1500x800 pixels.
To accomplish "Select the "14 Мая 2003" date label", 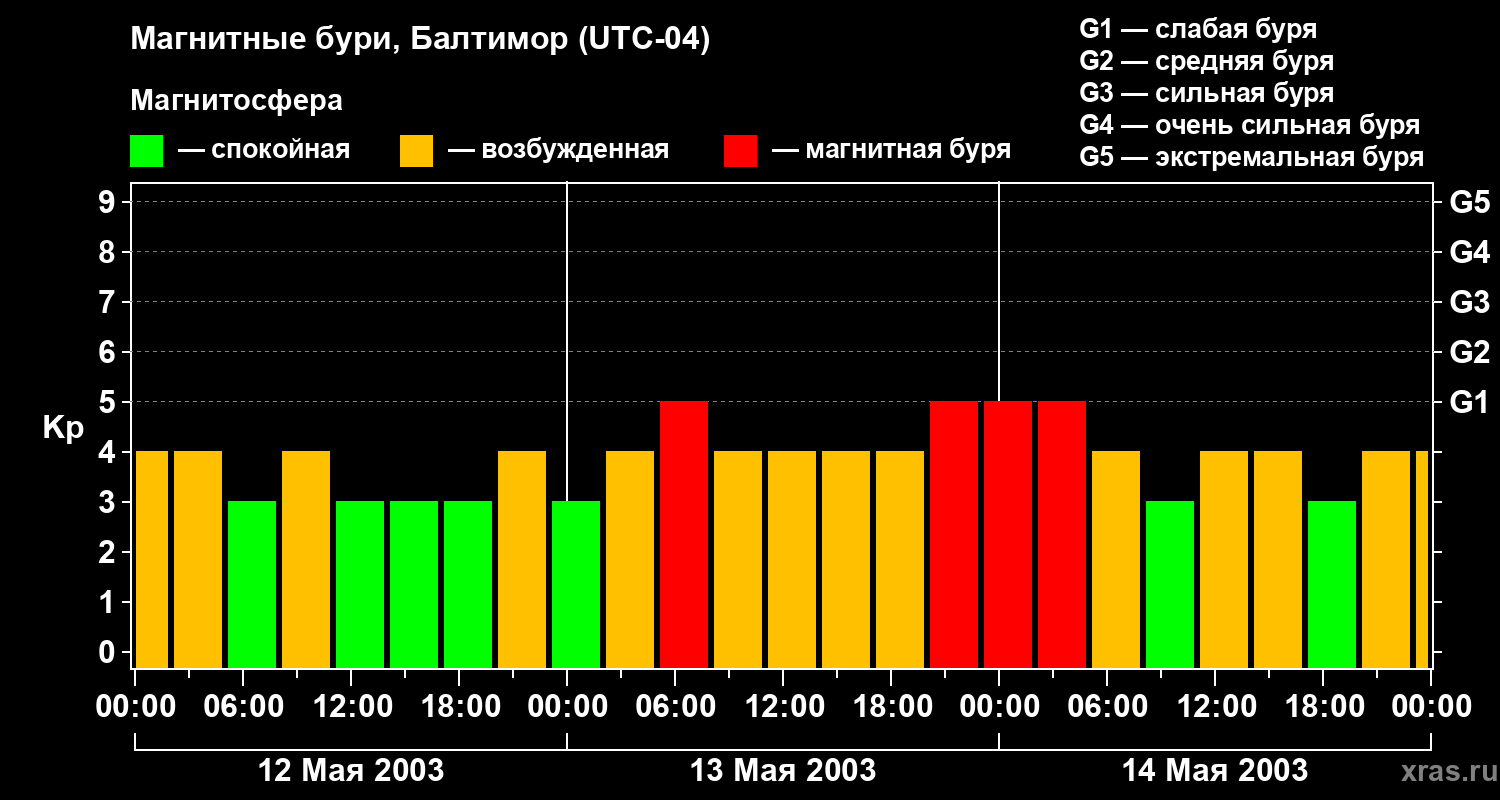I will 1215,770.
